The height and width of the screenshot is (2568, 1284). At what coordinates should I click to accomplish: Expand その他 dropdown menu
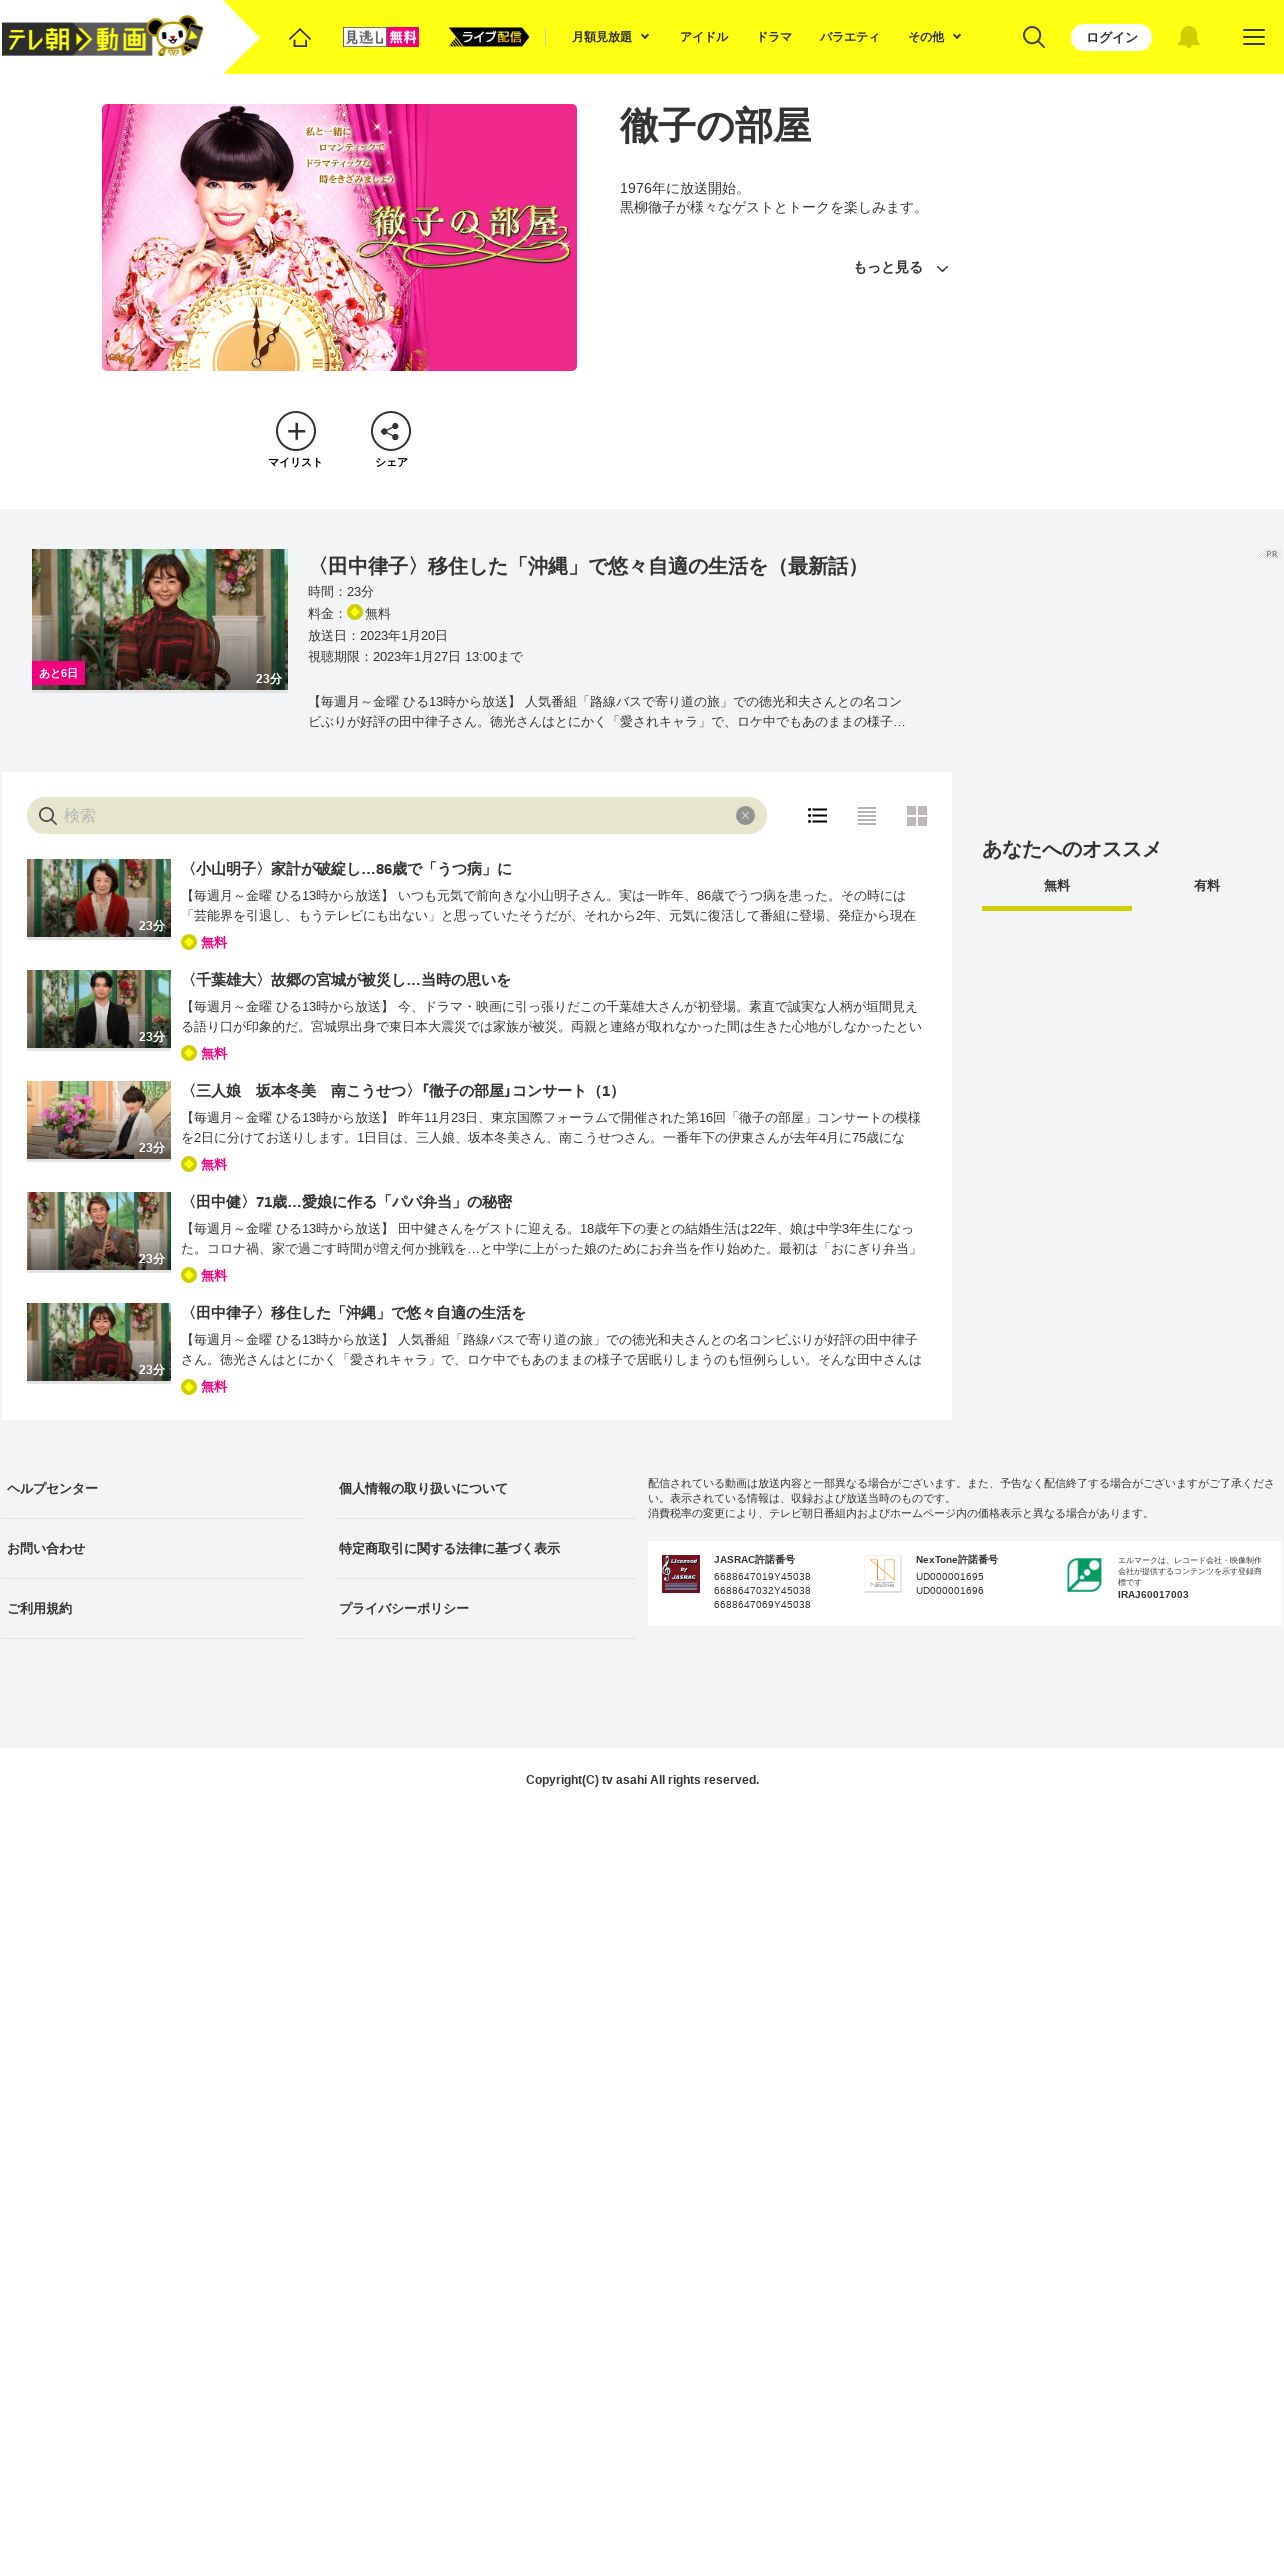tap(934, 37)
